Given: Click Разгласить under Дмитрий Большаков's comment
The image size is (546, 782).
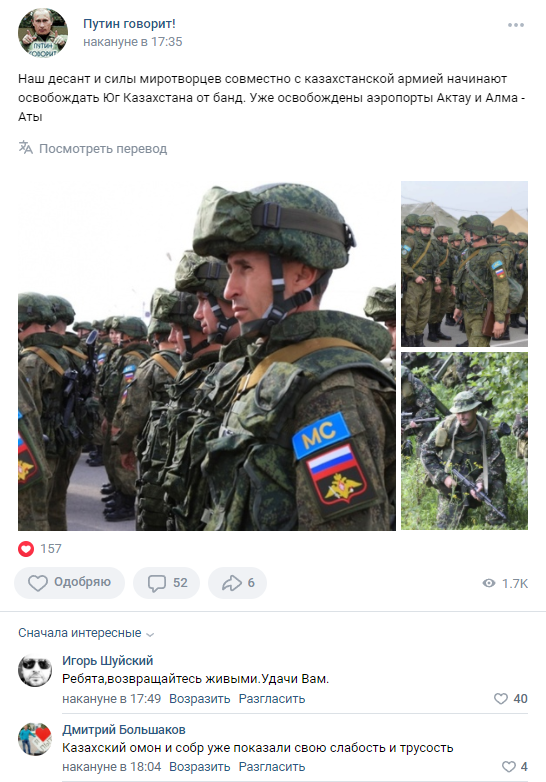Looking at the screenshot, I should pyautogui.click(x=272, y=767).
